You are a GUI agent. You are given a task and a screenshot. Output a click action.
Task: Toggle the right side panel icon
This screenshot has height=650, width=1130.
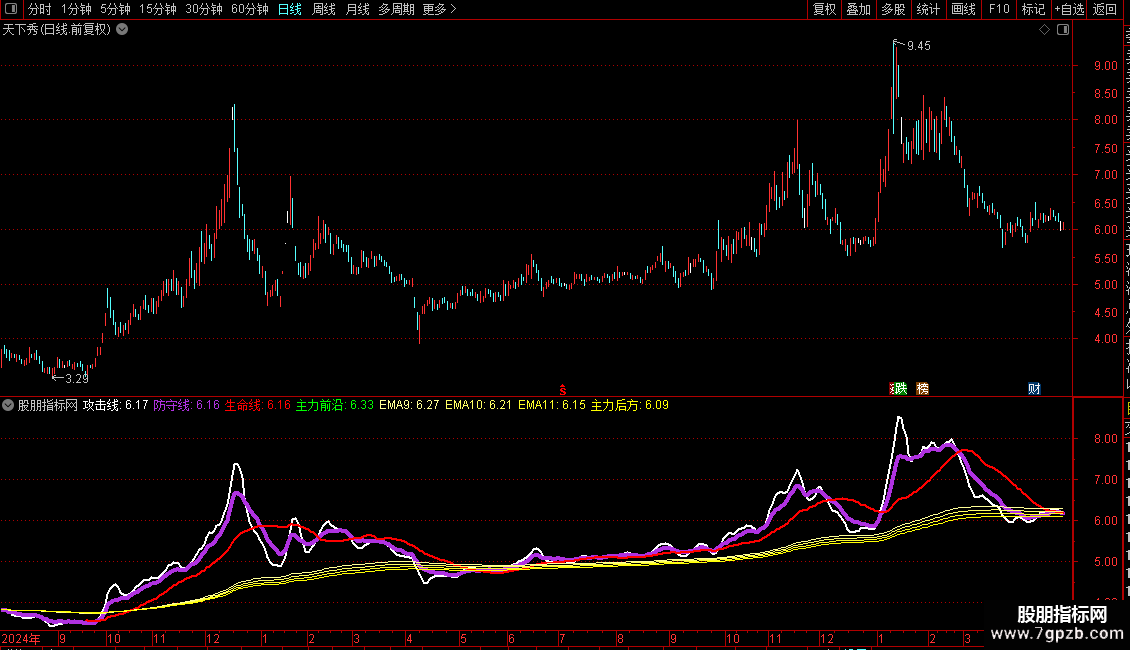[1063, 30]
